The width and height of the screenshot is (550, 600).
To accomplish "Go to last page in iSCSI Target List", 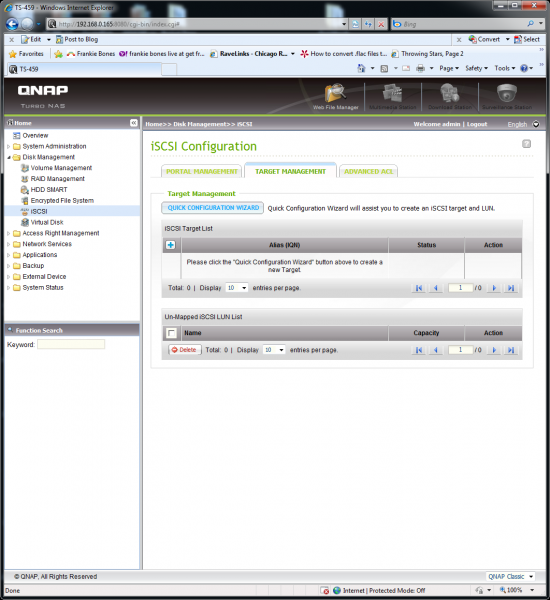I will 511,288.
